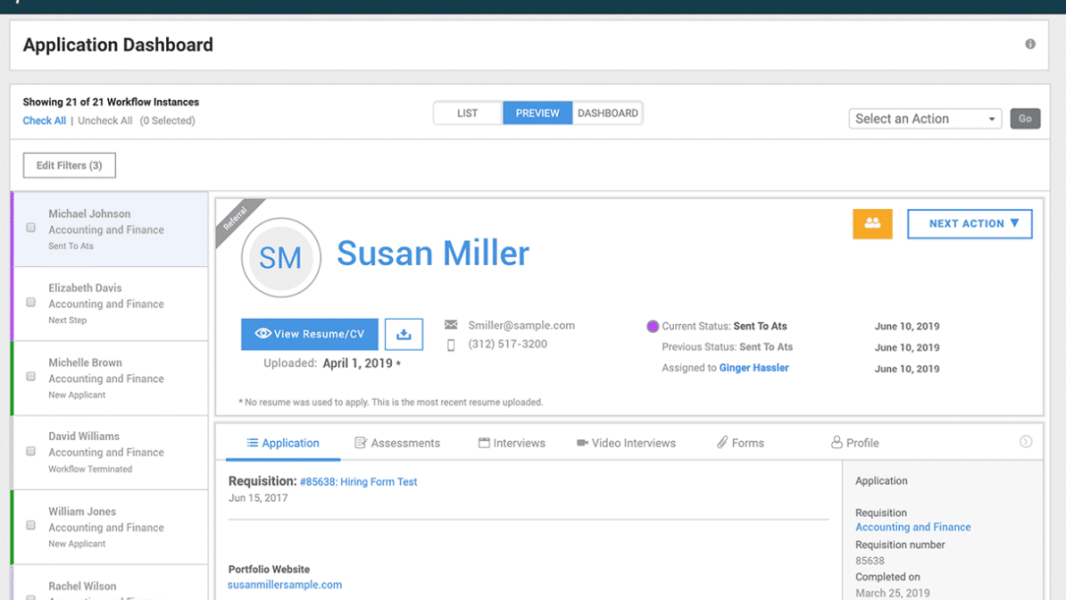Open the DASHBOARD view

(608, 113)
